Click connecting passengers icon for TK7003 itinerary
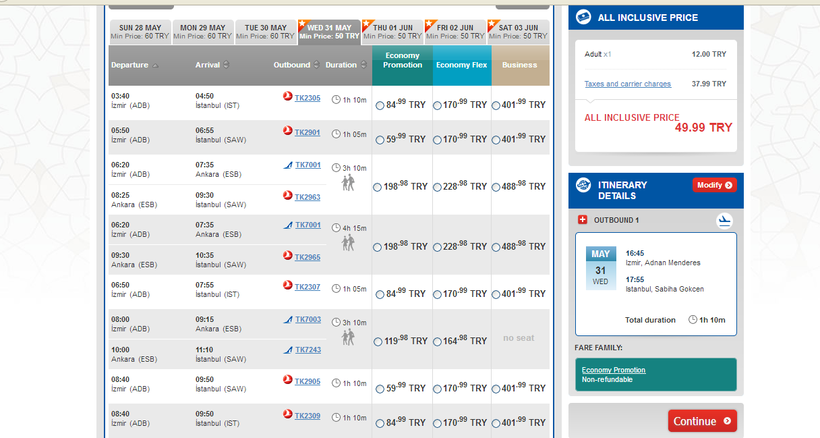The image size is (820, 438). pos(348,338)
